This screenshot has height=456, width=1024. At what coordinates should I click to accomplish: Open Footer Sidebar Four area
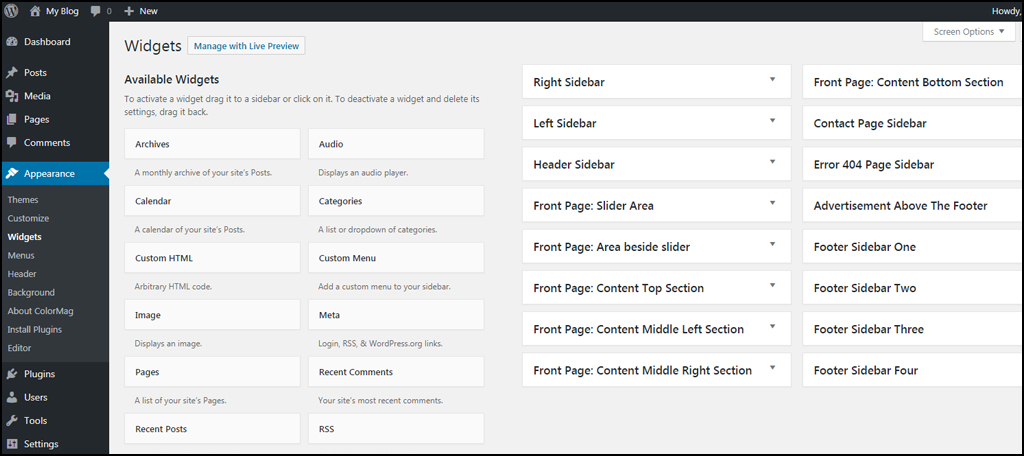click(x=913, y=370)
